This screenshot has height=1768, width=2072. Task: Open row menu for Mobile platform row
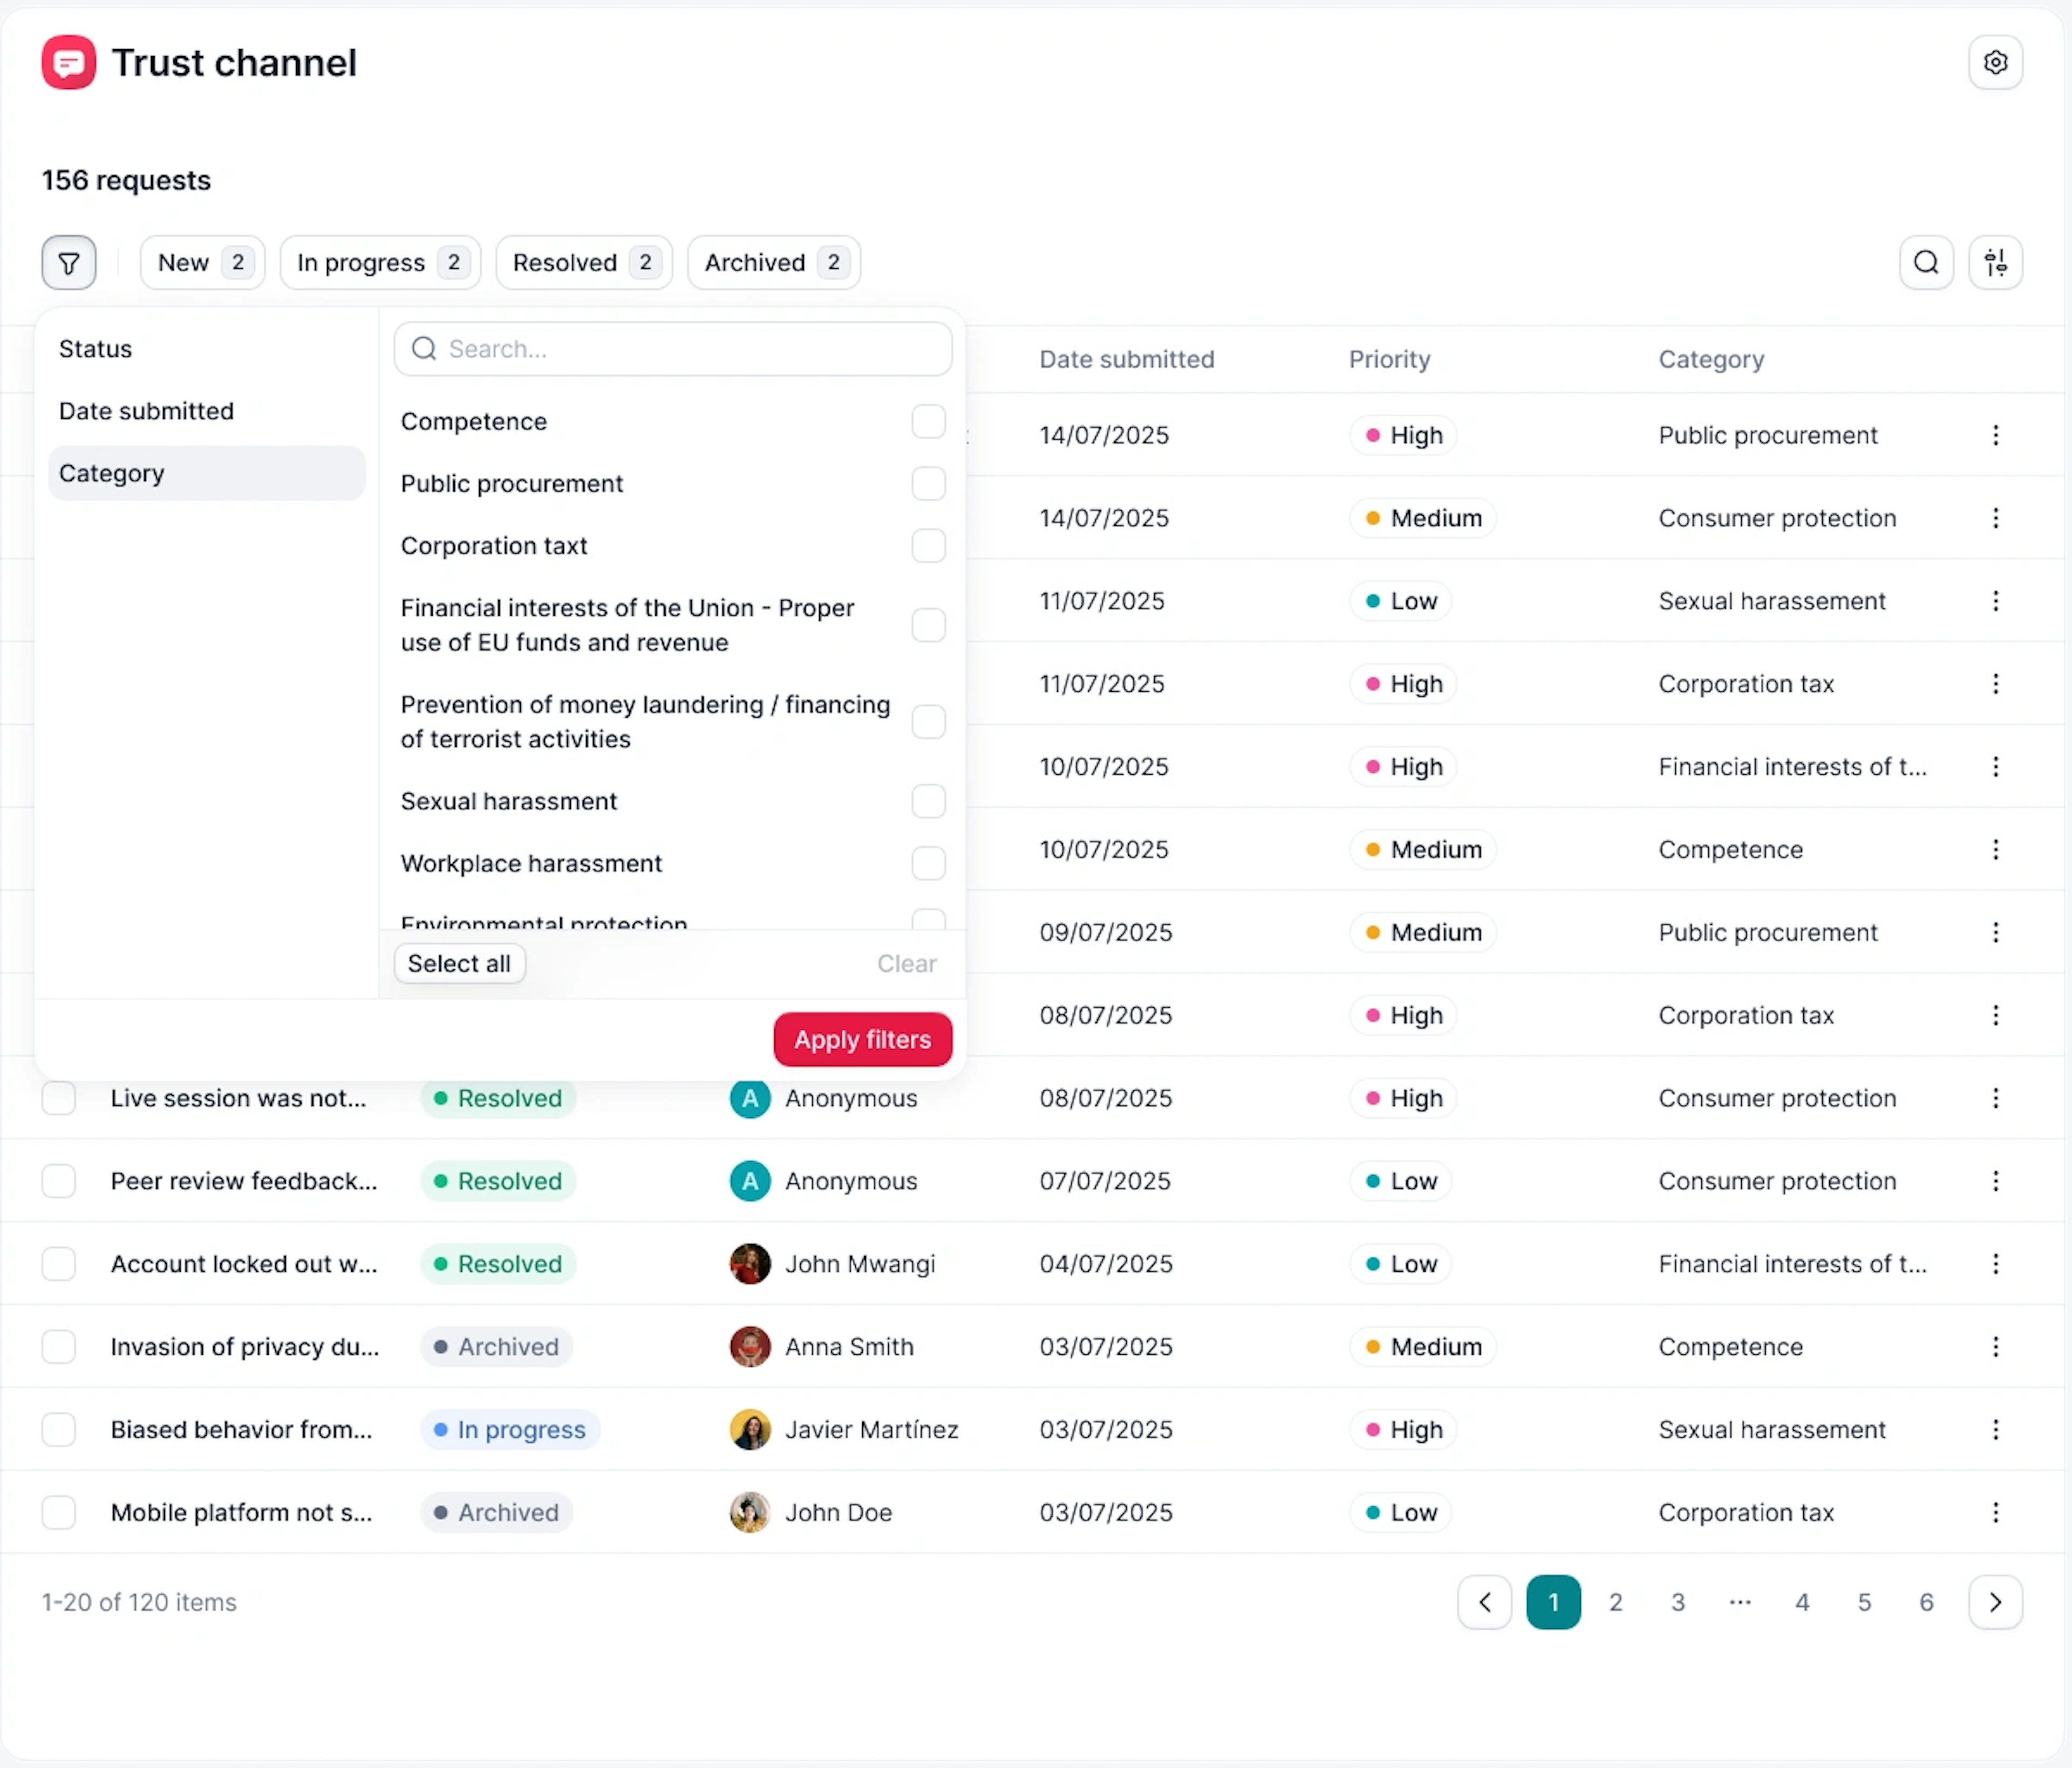coord(1995,1513)
